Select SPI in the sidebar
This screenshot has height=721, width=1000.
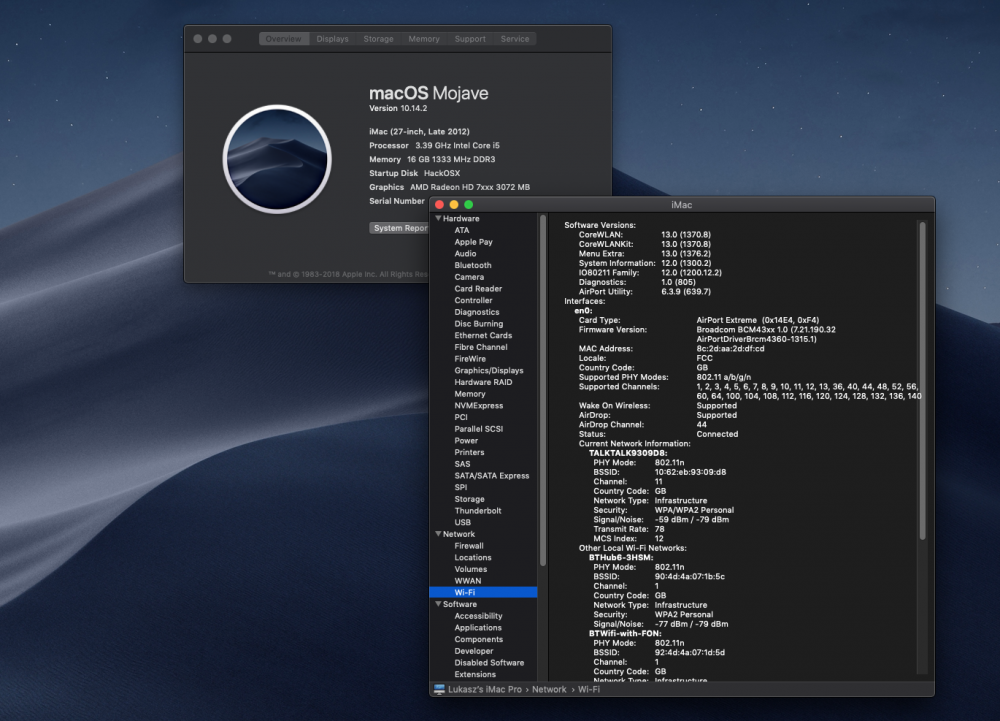(x=460, y=487)
